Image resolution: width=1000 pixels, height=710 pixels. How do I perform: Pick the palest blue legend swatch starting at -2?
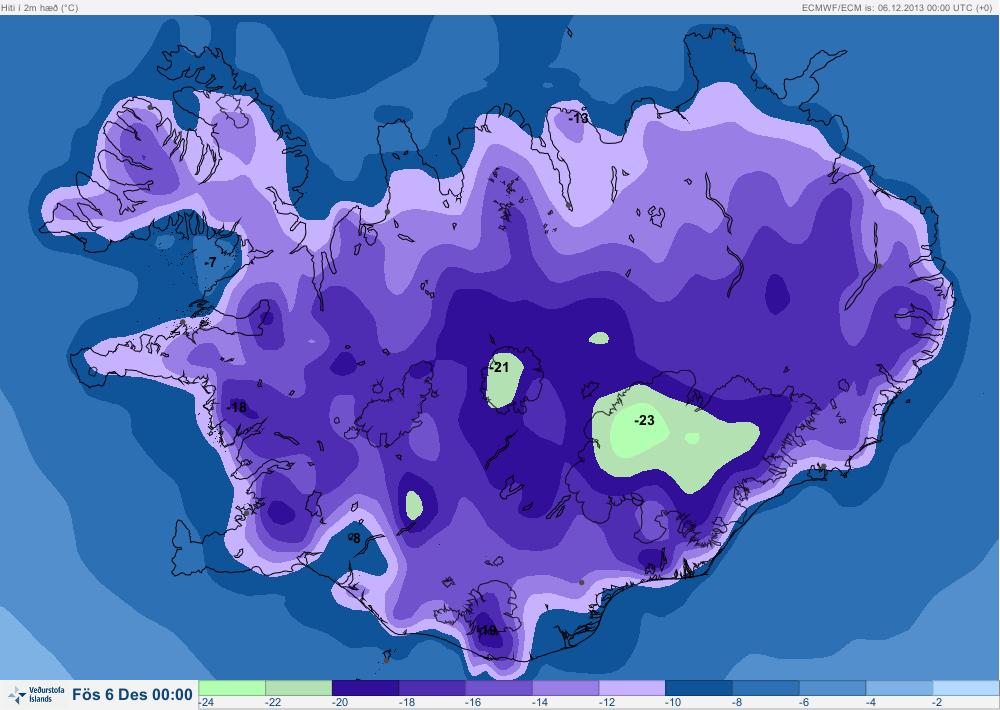[x=966, y=688]
